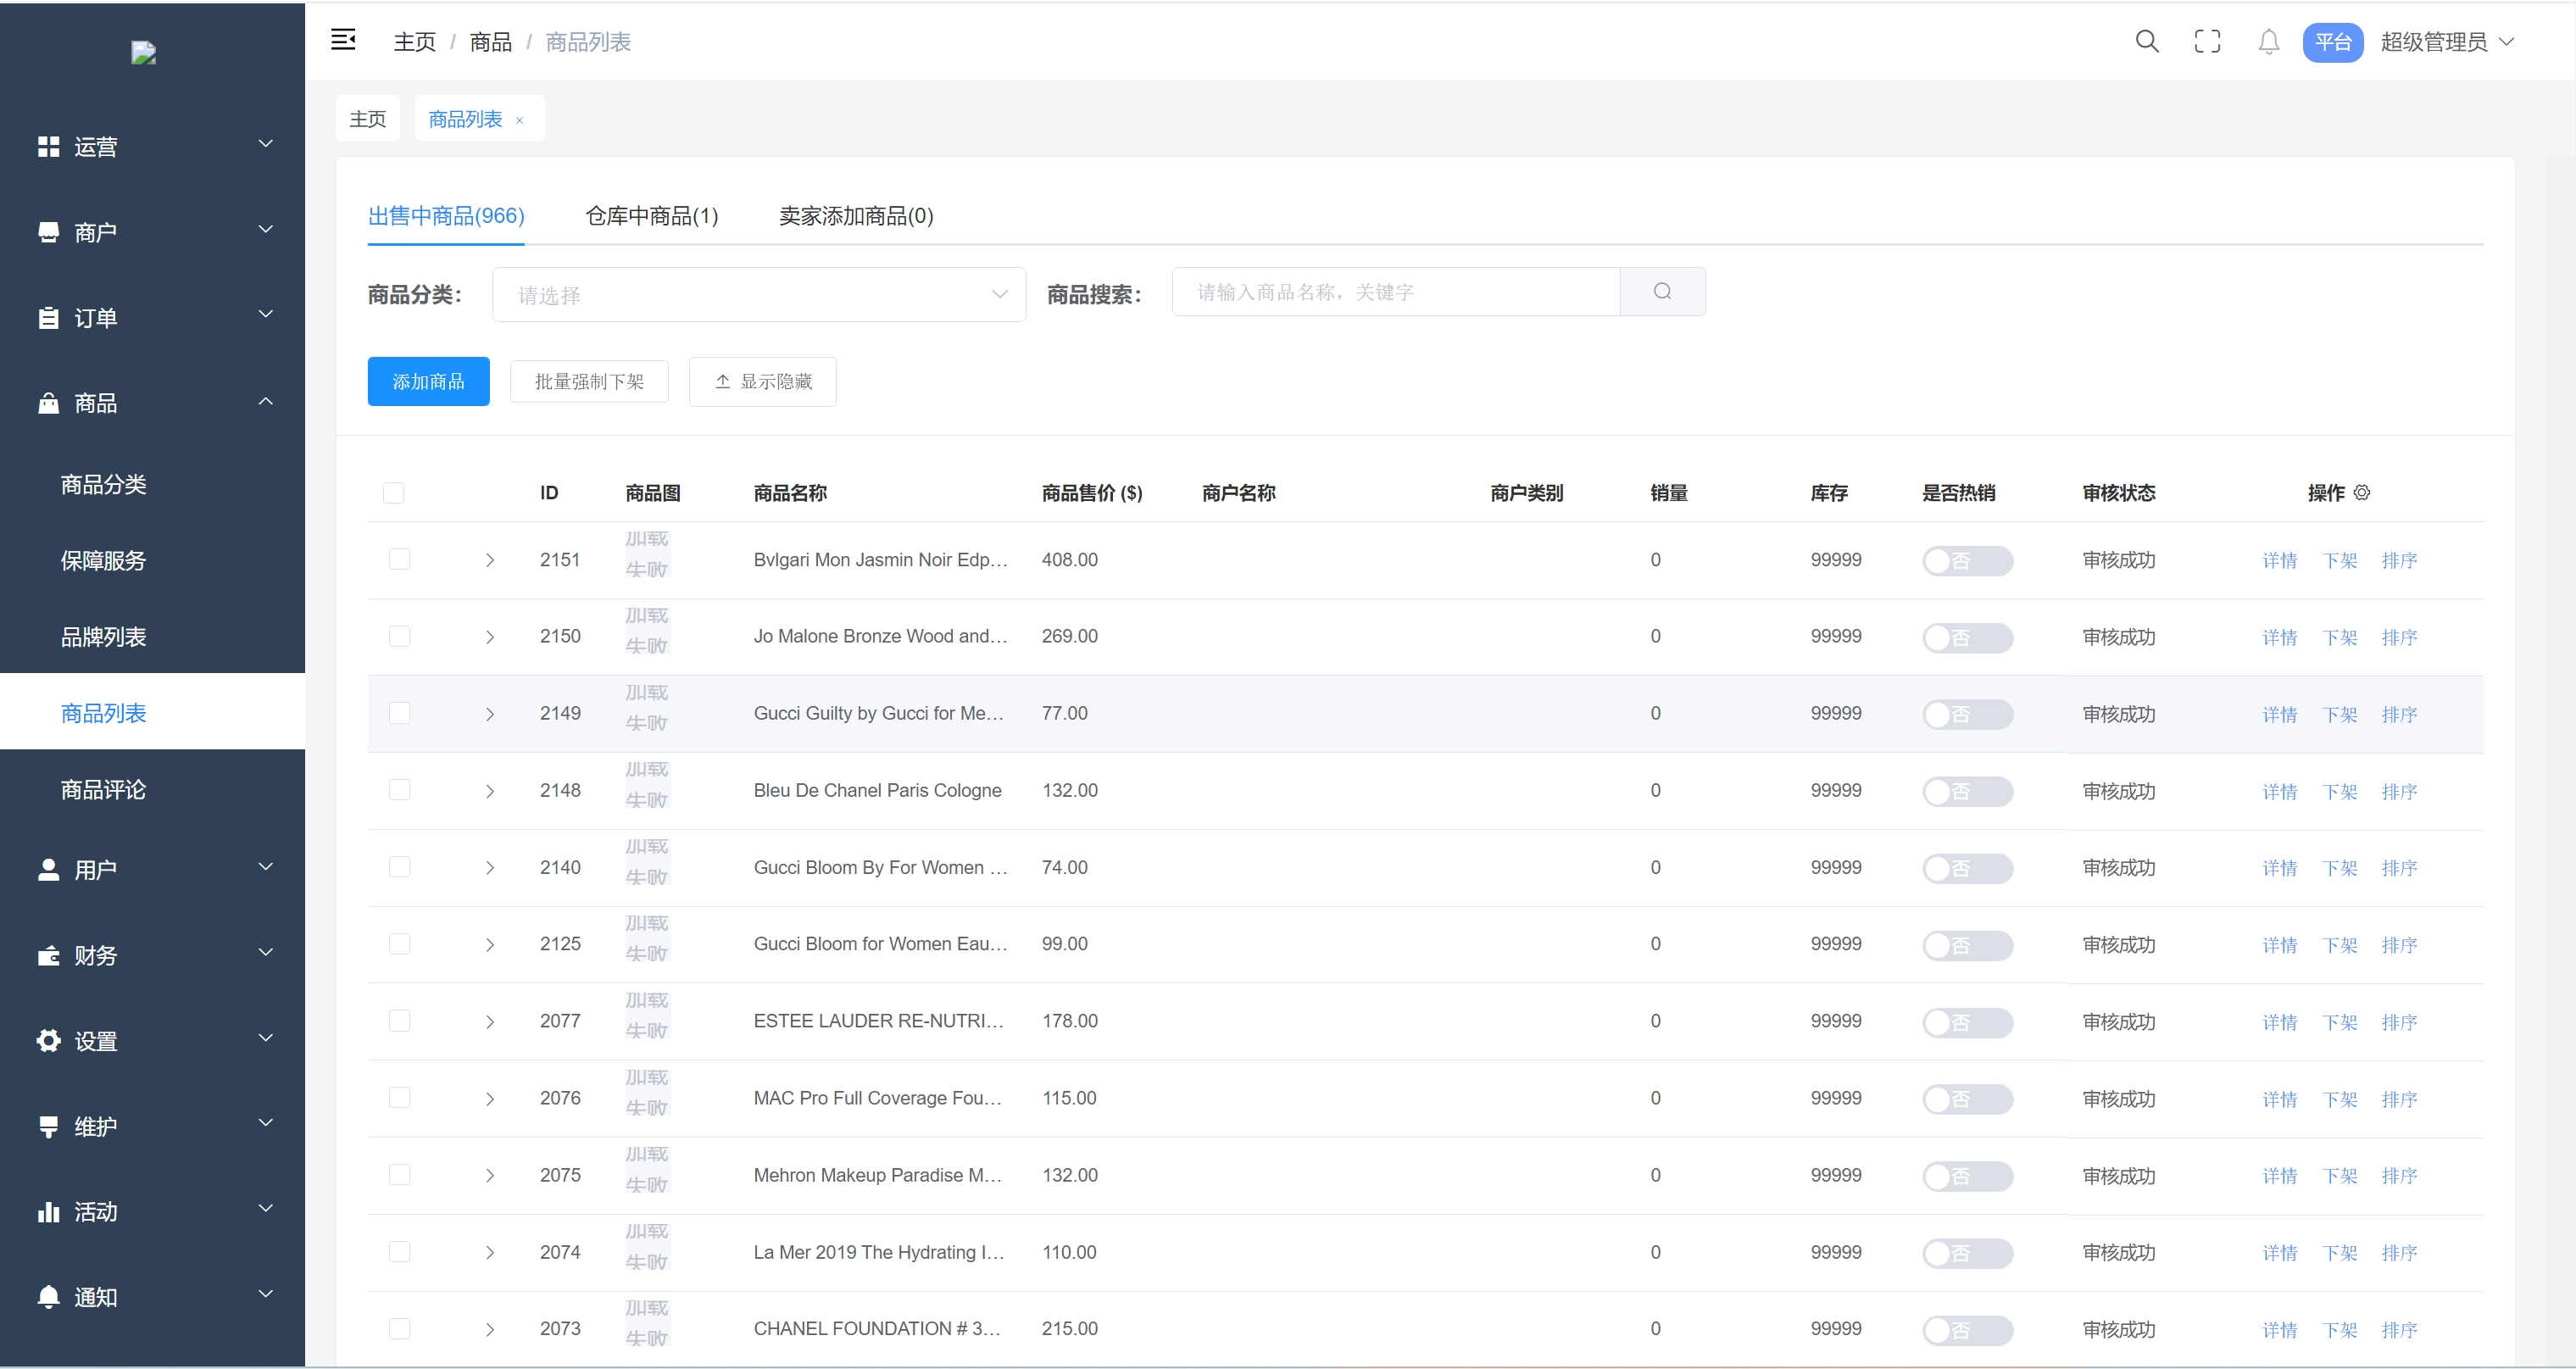Open the 商品分类 category dropdown
The image size is (2576, 1369).
click(x=758, y=294)
